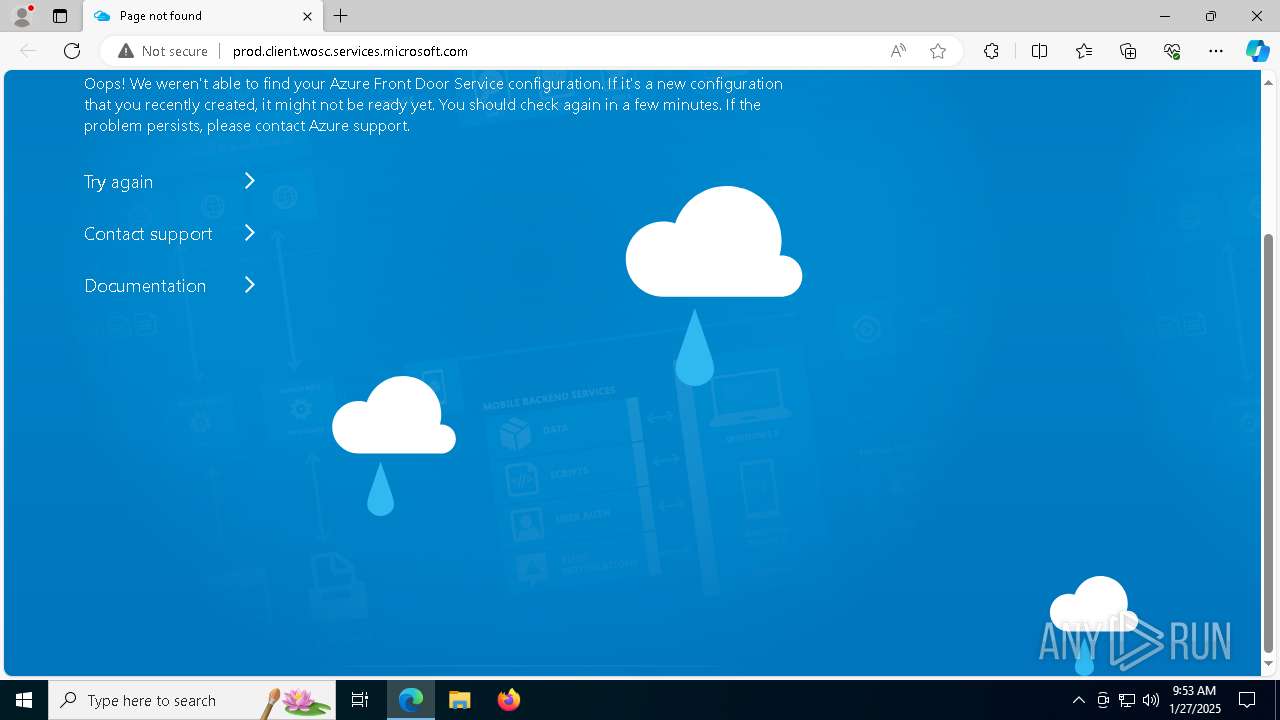The image size is (1280, 720).
Task: Open the Documentation link
Action: coord(145,286)
